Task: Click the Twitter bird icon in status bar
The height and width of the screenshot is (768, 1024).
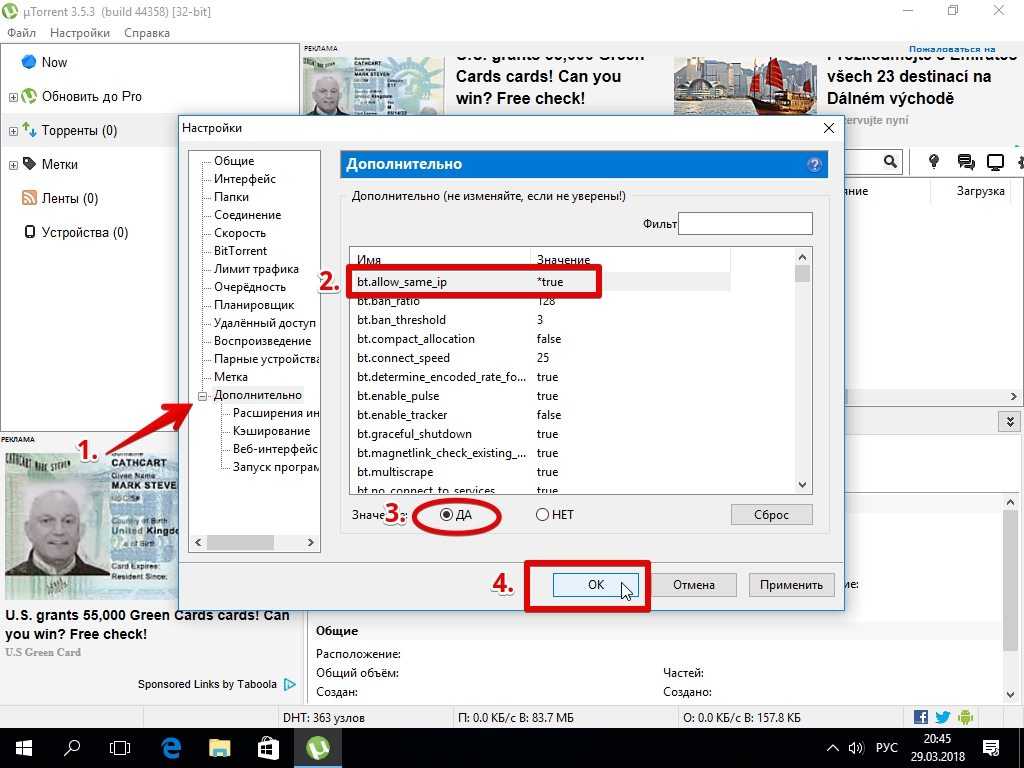Action: 942,717
